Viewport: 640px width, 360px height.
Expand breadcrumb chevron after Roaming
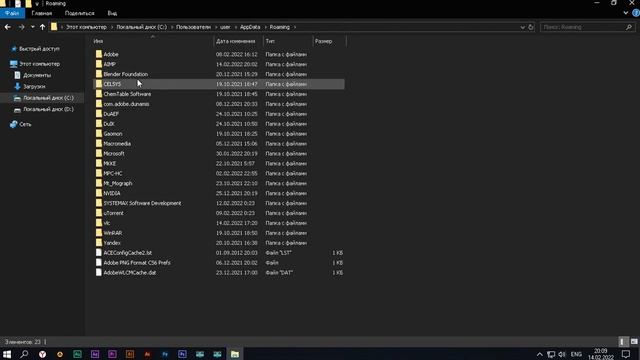coord(295,27)
